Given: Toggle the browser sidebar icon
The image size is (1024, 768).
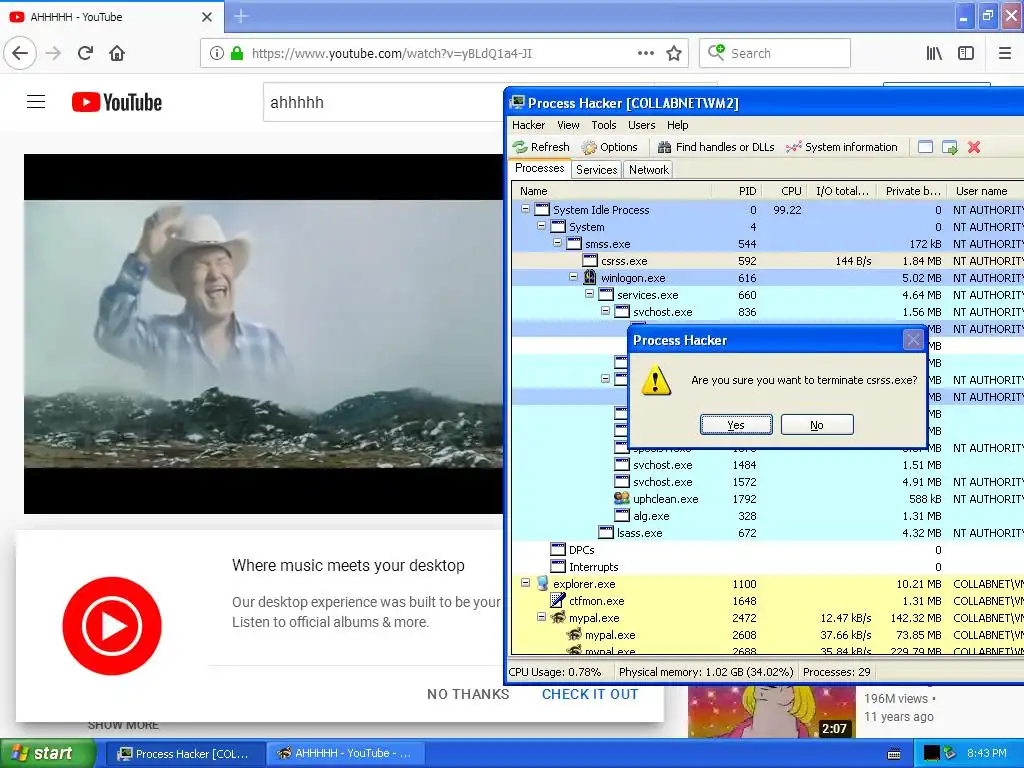Looking at the screenshot, I should (966, 54).
